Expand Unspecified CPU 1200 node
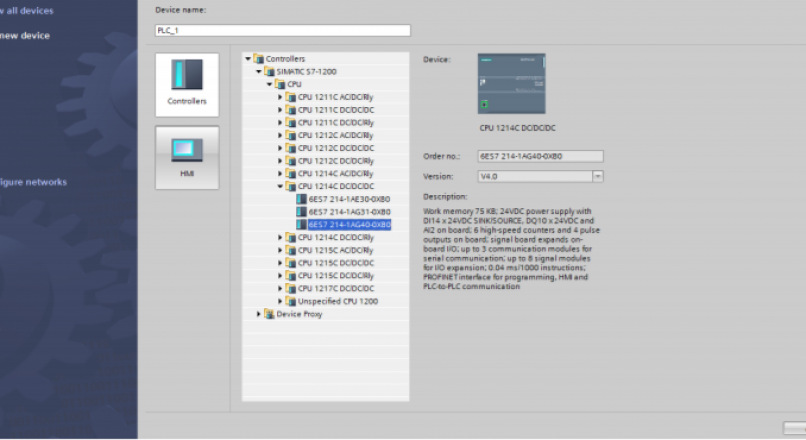The width and height of the screenshot is (806, 440). click(x=280, y=301)
